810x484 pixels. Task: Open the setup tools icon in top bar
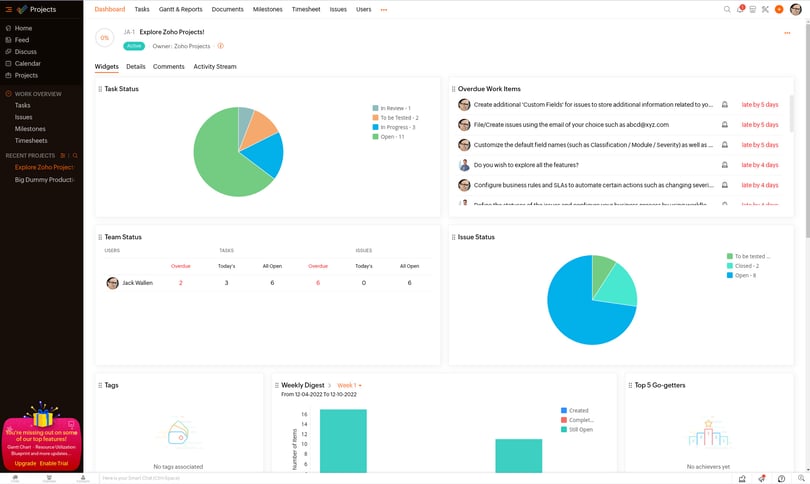(765, 9)
